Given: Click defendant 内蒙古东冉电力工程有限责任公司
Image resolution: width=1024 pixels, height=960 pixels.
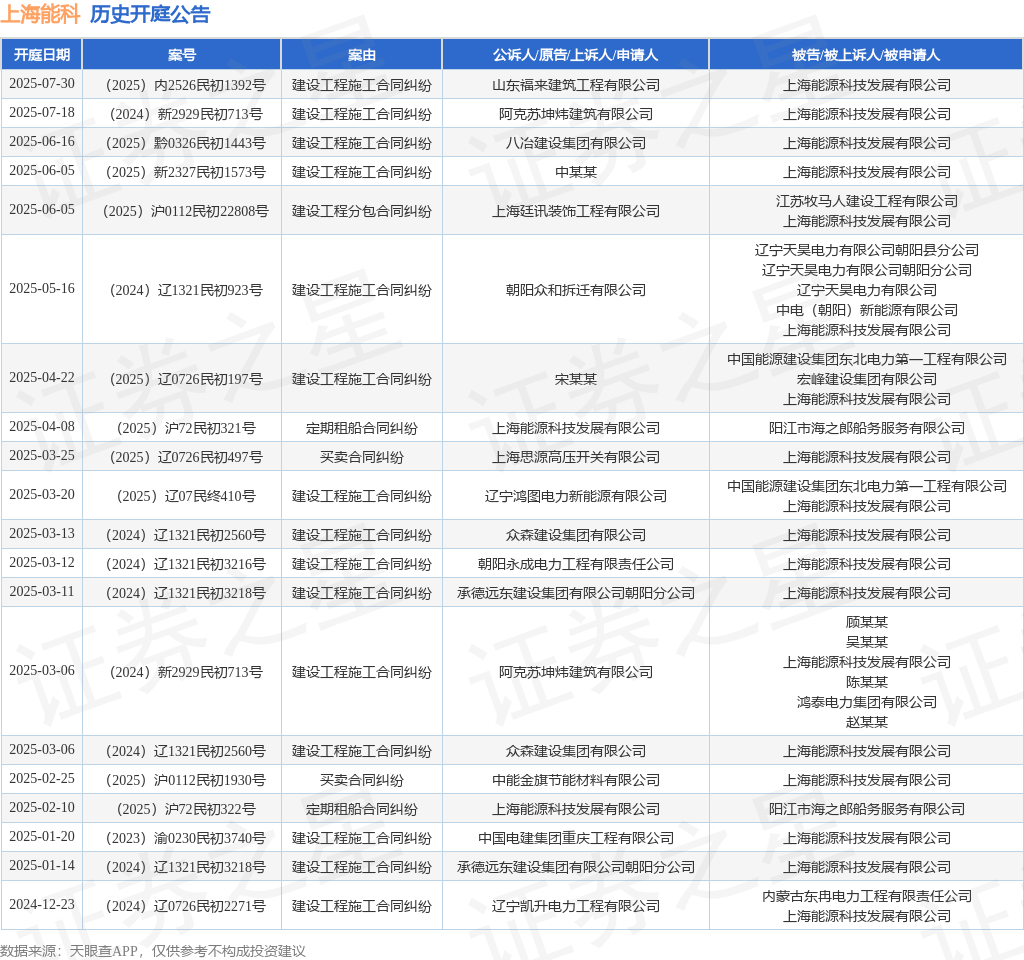Looking at the screenshot, I should (867, 896).
